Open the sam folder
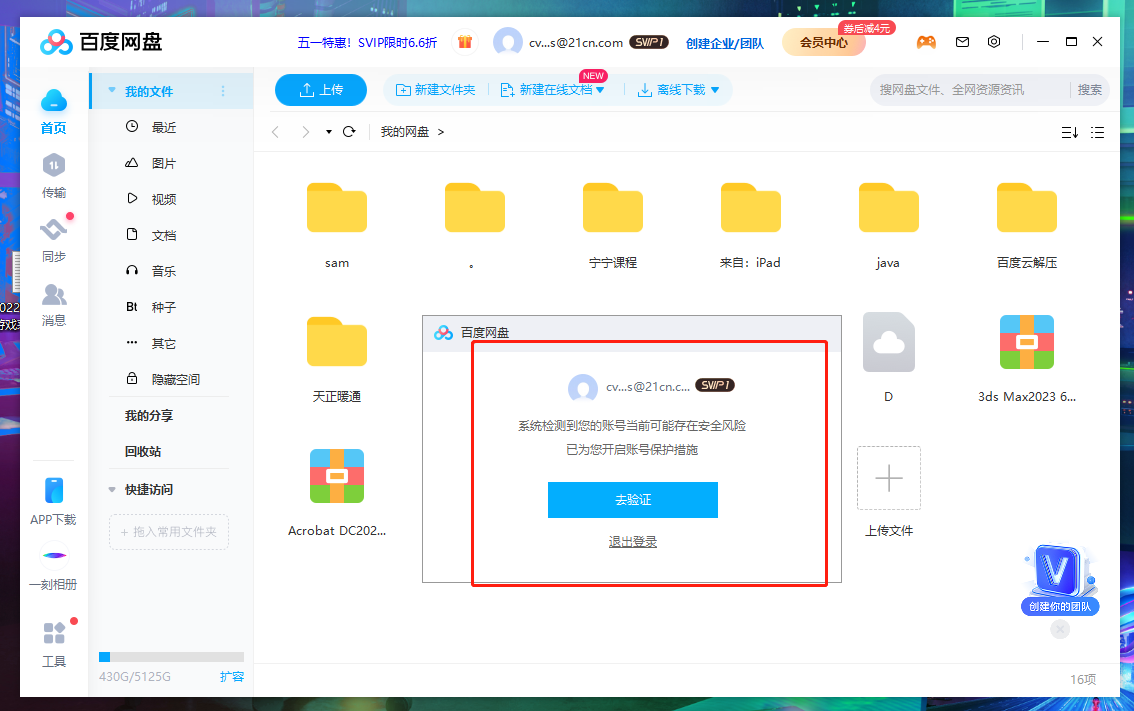Viewport: 1134px width, 711px height. [x=337, y=208]
